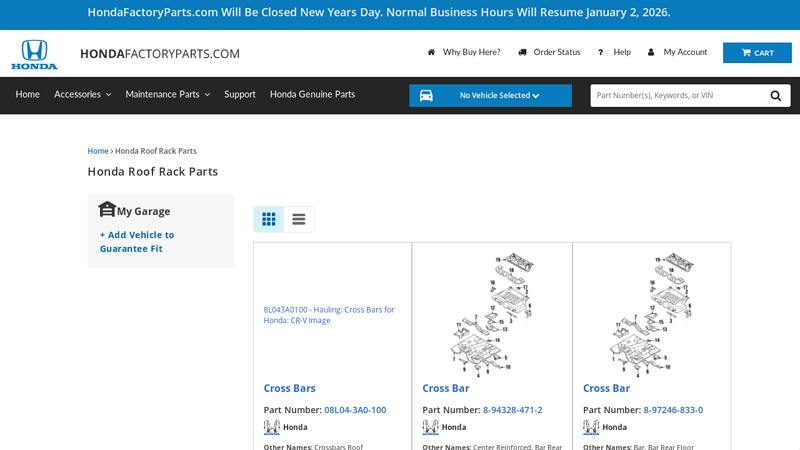Viewport: 800px width, 450px height.
Task: Click the Honda logo in header
Action: click(x=35, y=54)
